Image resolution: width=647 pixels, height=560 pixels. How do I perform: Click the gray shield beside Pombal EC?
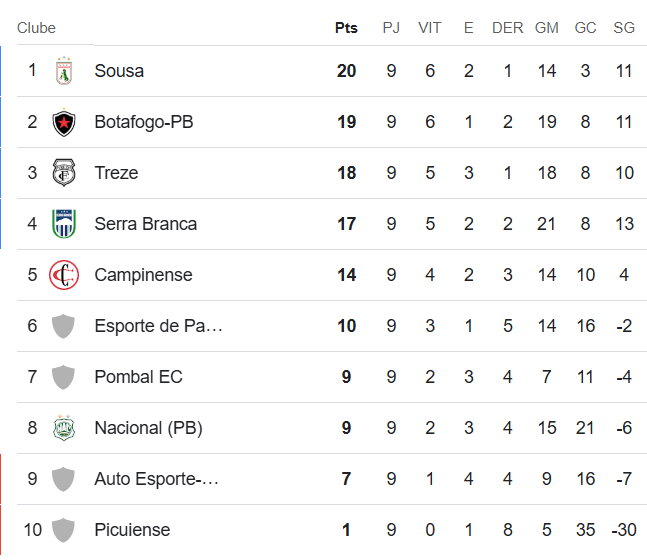[63, 377]
